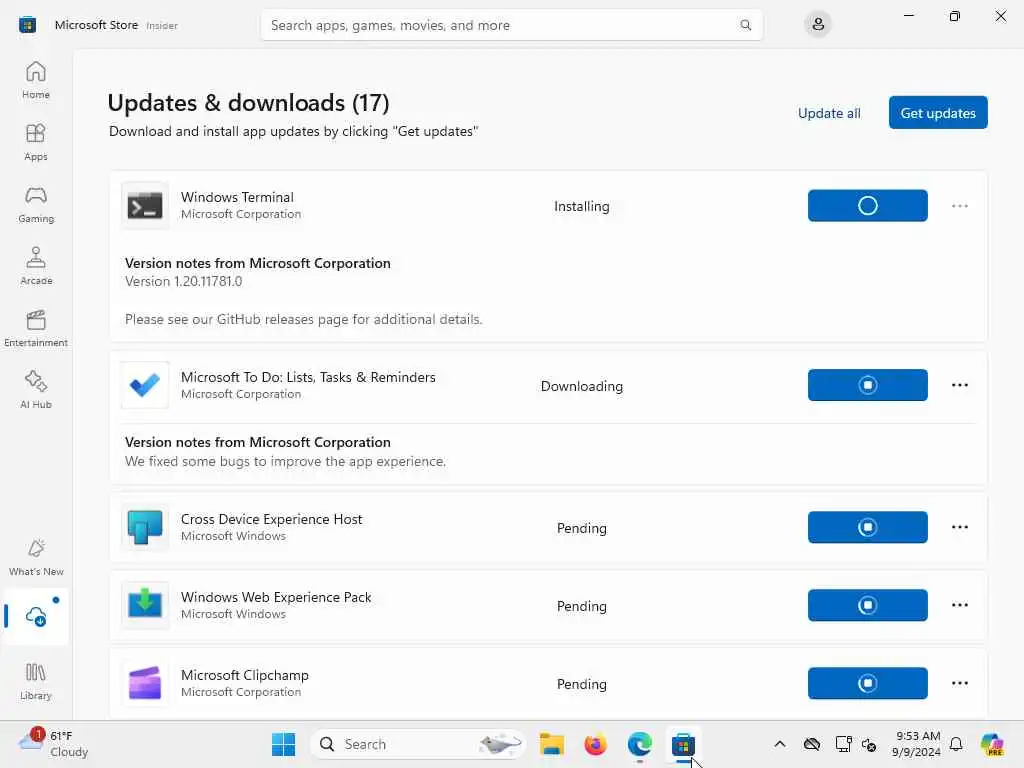Click the Microsoft Store taskbar icon
Viewport: 1024px width, 768px height.
(683, 744)
